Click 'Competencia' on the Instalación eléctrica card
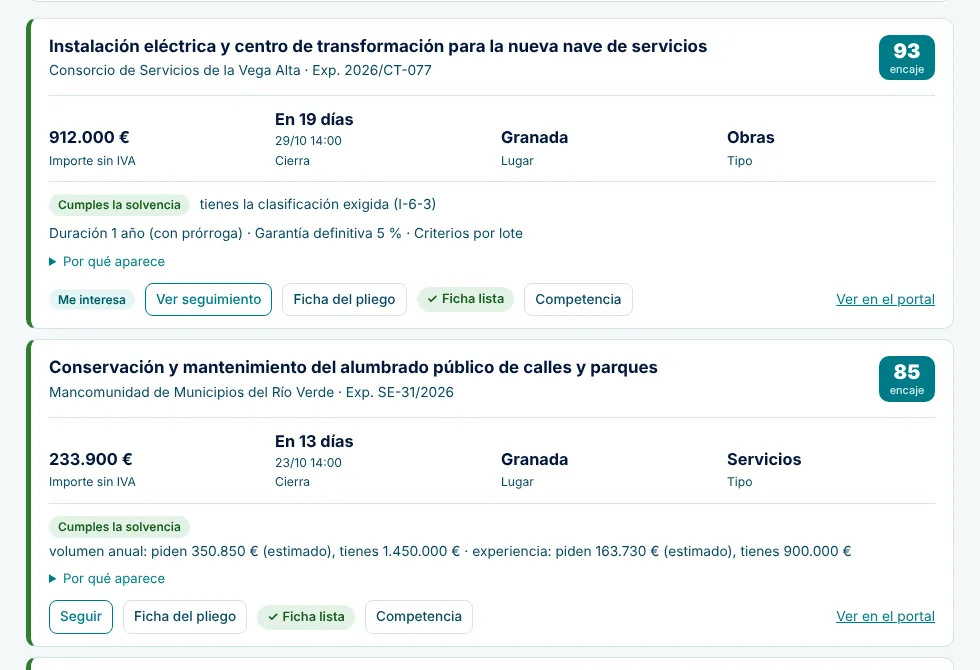Viewport: 980px width, 670px height. coord(578,299)
